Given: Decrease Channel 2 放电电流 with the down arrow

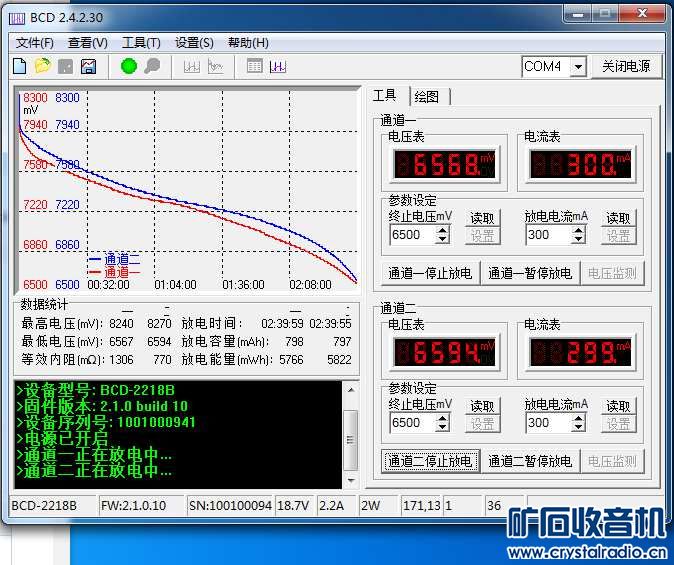Looking at the screenshot, I should [x=579, y=427].
